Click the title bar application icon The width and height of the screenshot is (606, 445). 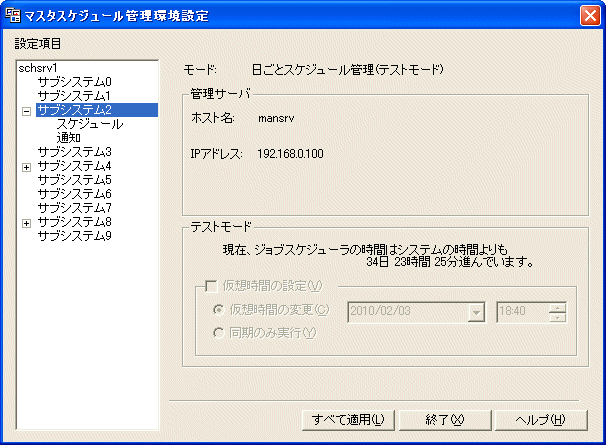pyautogui.click(x=13, y=15)
